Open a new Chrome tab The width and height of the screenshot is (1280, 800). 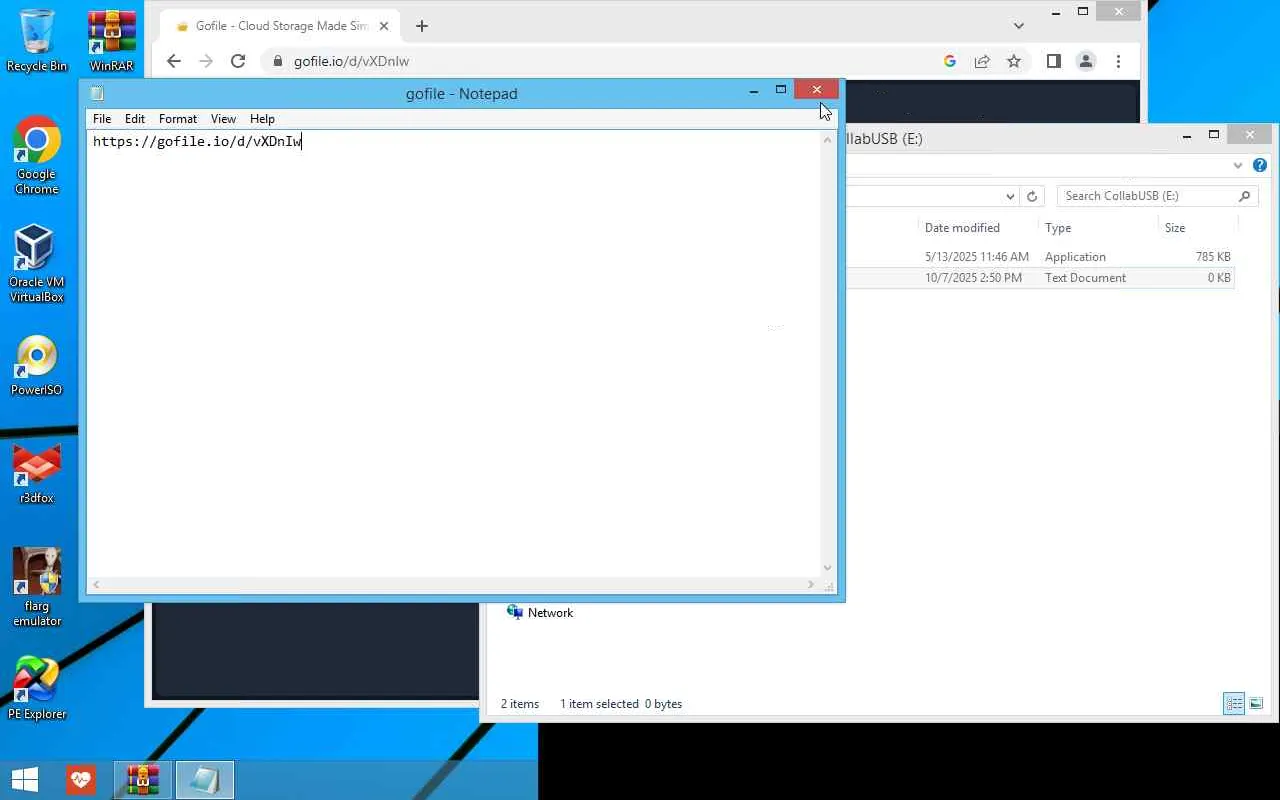coord(422,26)
